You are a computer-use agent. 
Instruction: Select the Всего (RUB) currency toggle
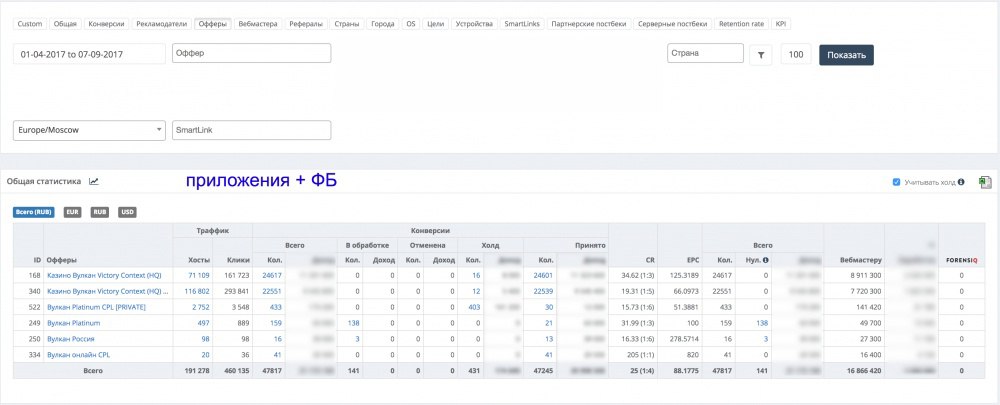pyautogui.click(x=33, y=212)
